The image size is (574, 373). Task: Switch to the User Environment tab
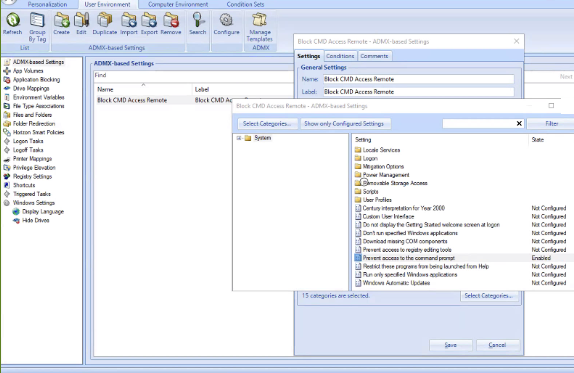click(107, 4)
